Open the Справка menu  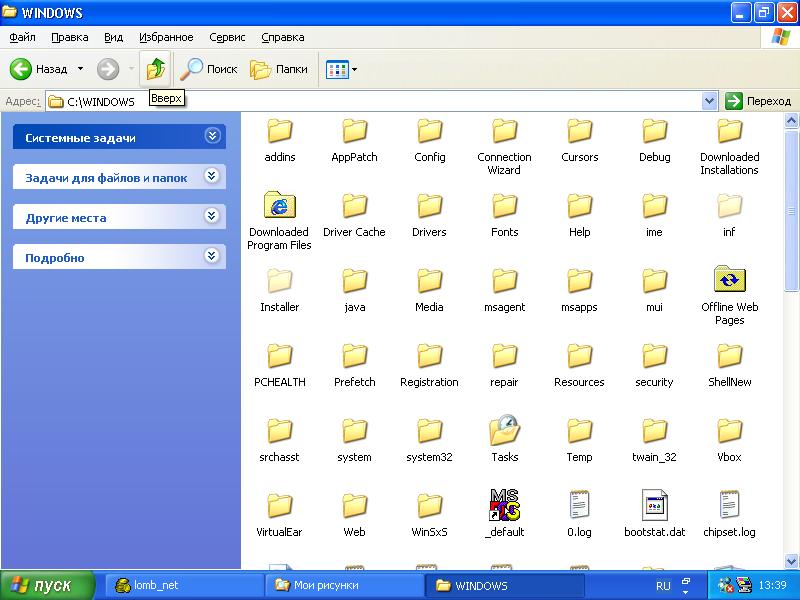(x=283, y=37)
